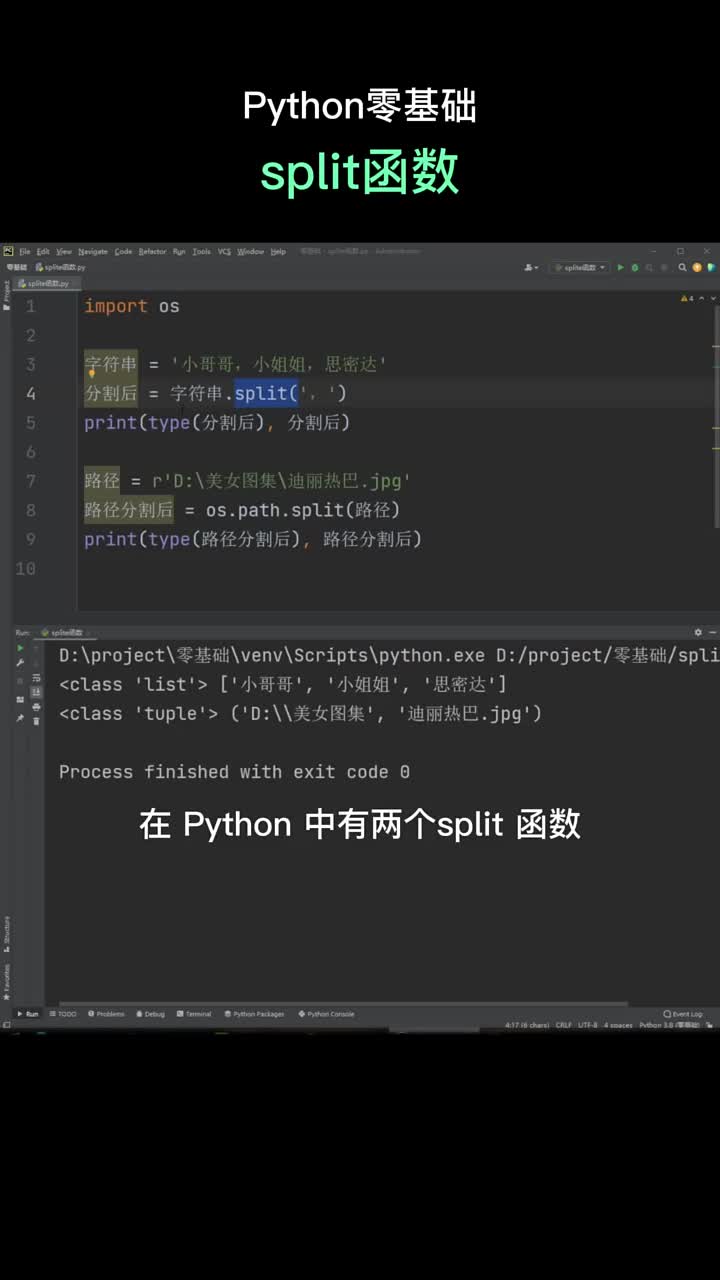Click the split函数.py breadcrumb in navigation bar
Viewport: 720px width, 1280px height.
[x=62, y=268]
